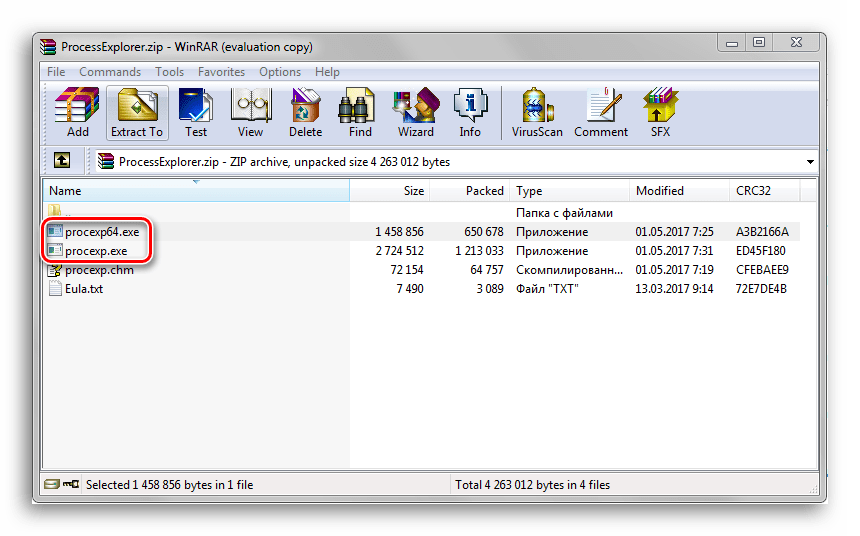Click the Eula.txt document icon

tap(55, 289)
